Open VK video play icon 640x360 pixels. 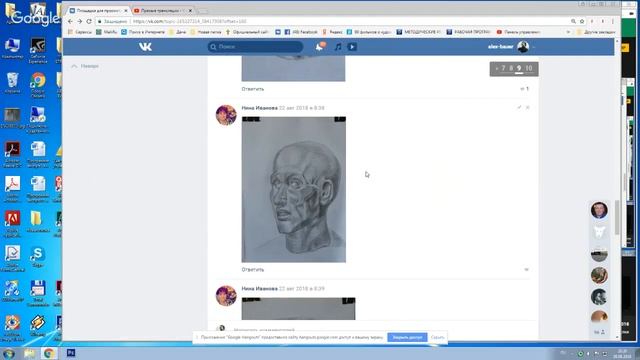pos(352,47)
